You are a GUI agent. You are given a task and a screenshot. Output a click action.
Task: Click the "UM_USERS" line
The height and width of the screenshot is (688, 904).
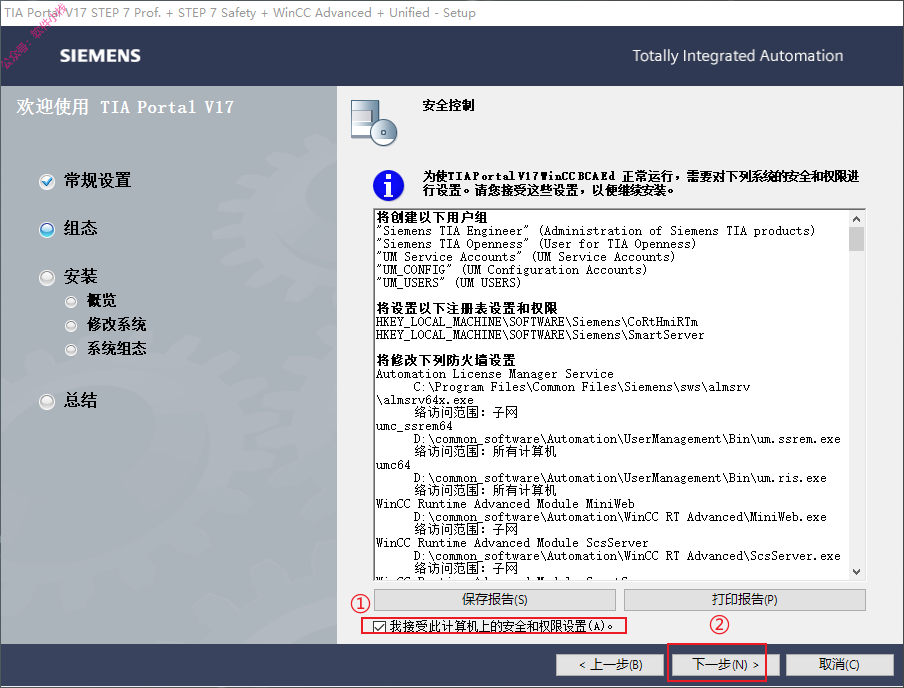click(x=449, y=283)
